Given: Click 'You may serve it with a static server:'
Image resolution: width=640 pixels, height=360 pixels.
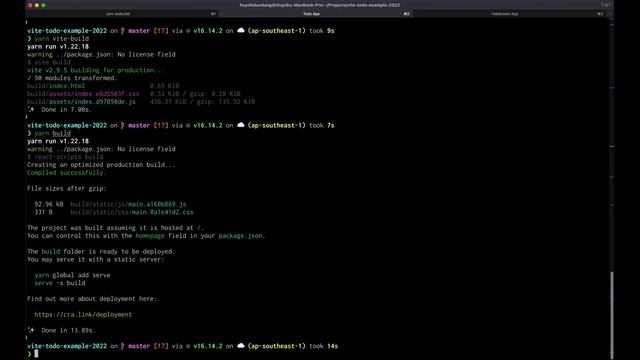Looking at the screenshot, I should [x=96, y=260].
